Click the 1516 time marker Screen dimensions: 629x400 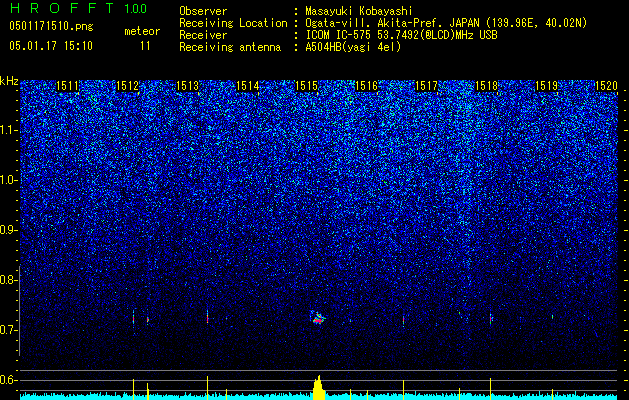pyautogui.click(x=367, y=86)
